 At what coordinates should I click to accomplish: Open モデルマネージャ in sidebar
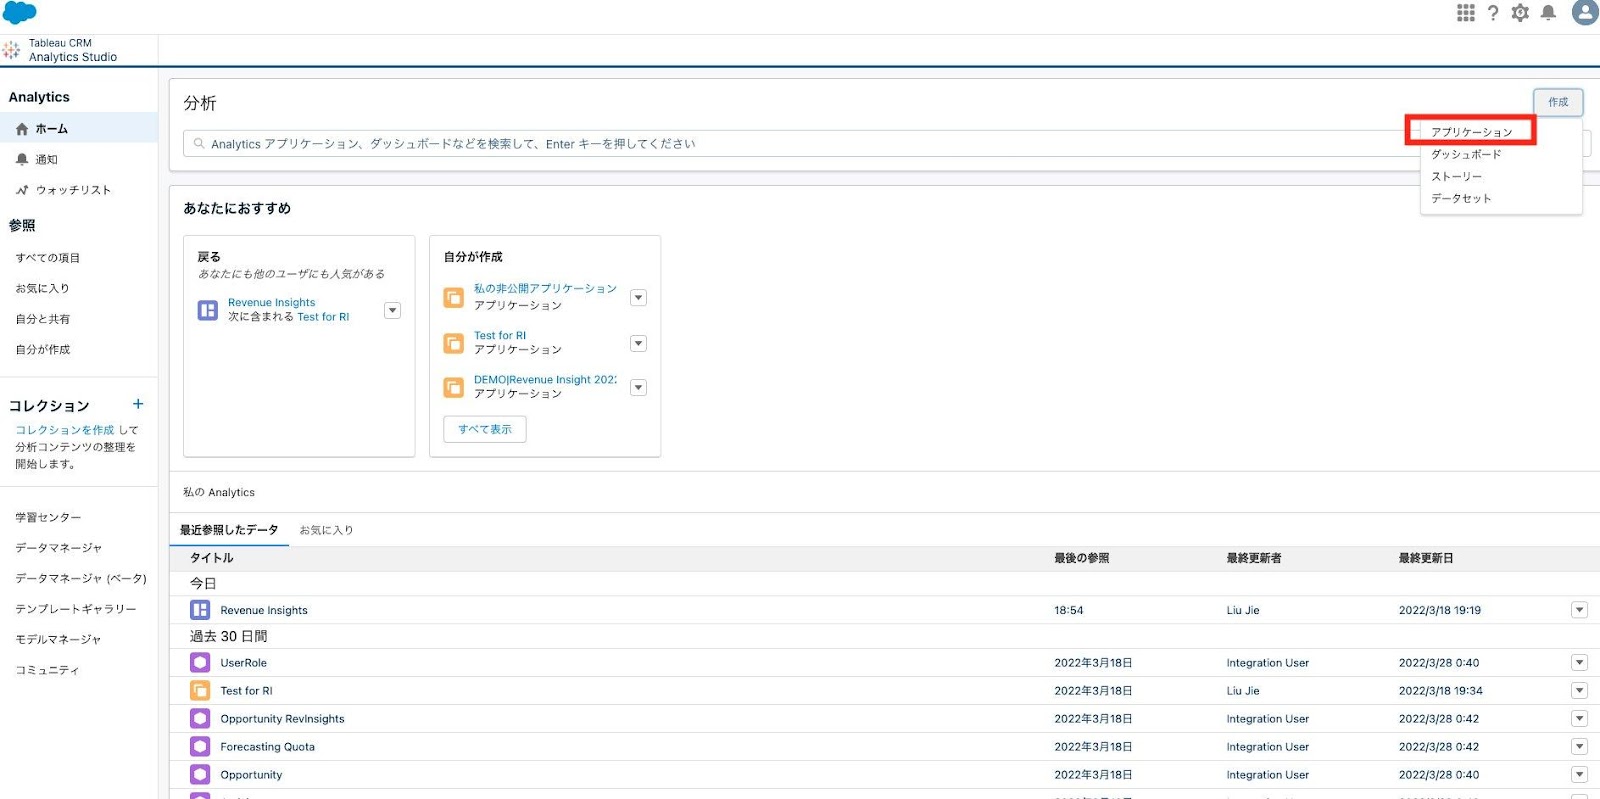click(58, 639)
